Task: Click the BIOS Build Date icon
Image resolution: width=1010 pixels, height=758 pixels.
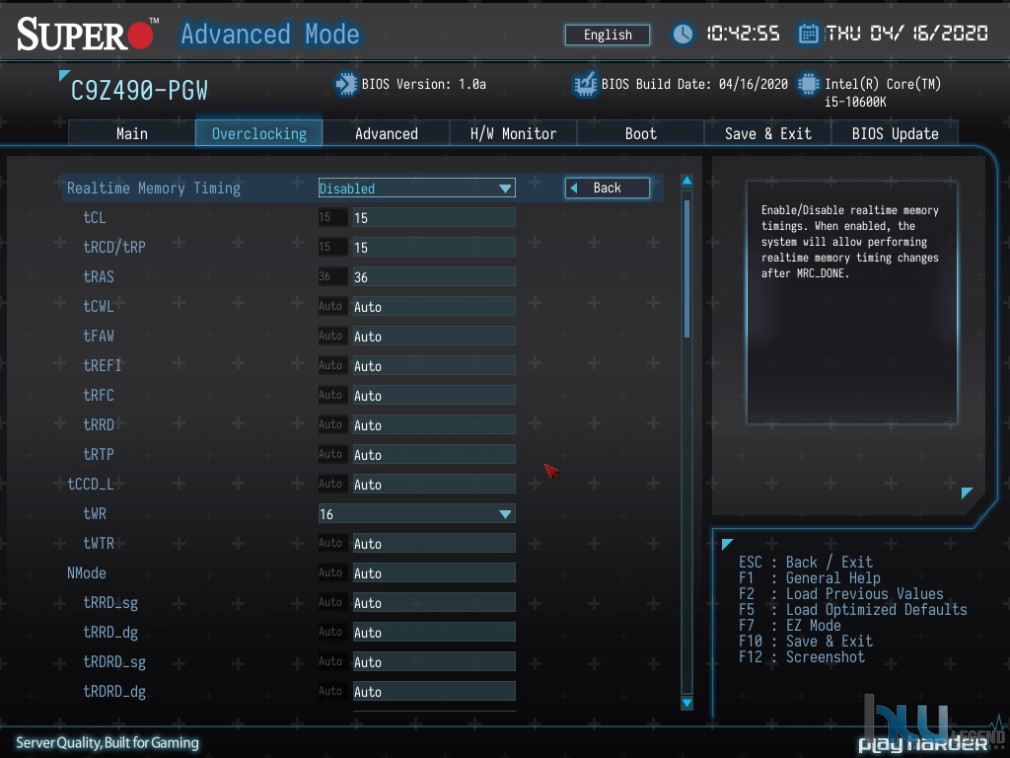Action: coord(585,84)
